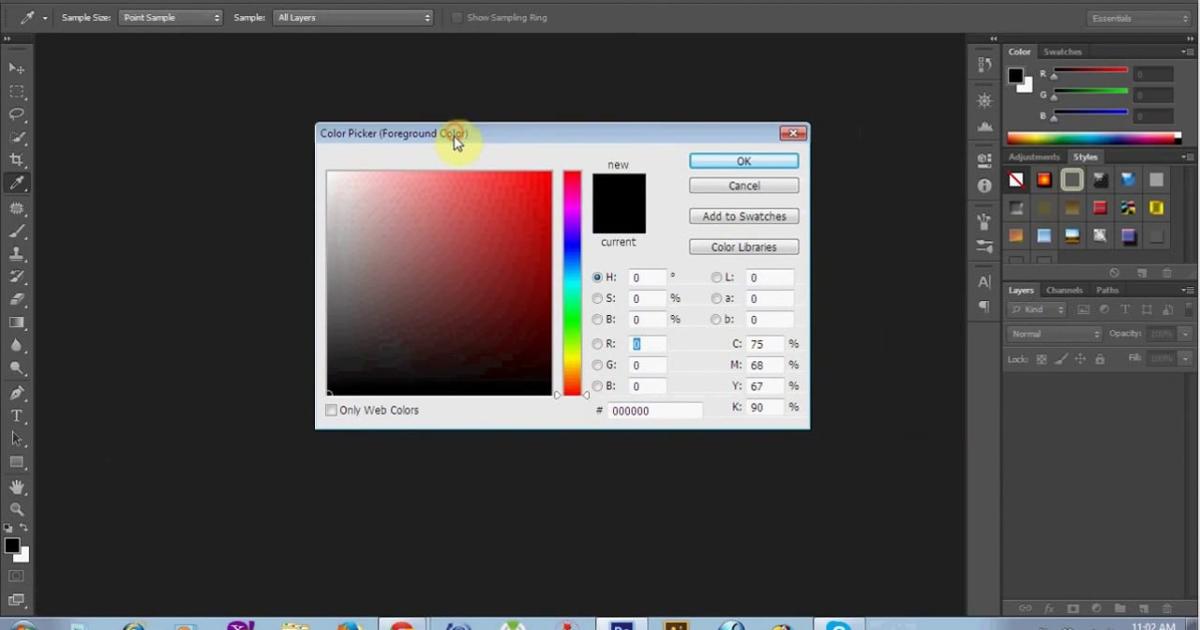Screen dimensions: 1200x630
Task: Open the Sample All Layers dropdown
Action: click(x=353, y=17)
